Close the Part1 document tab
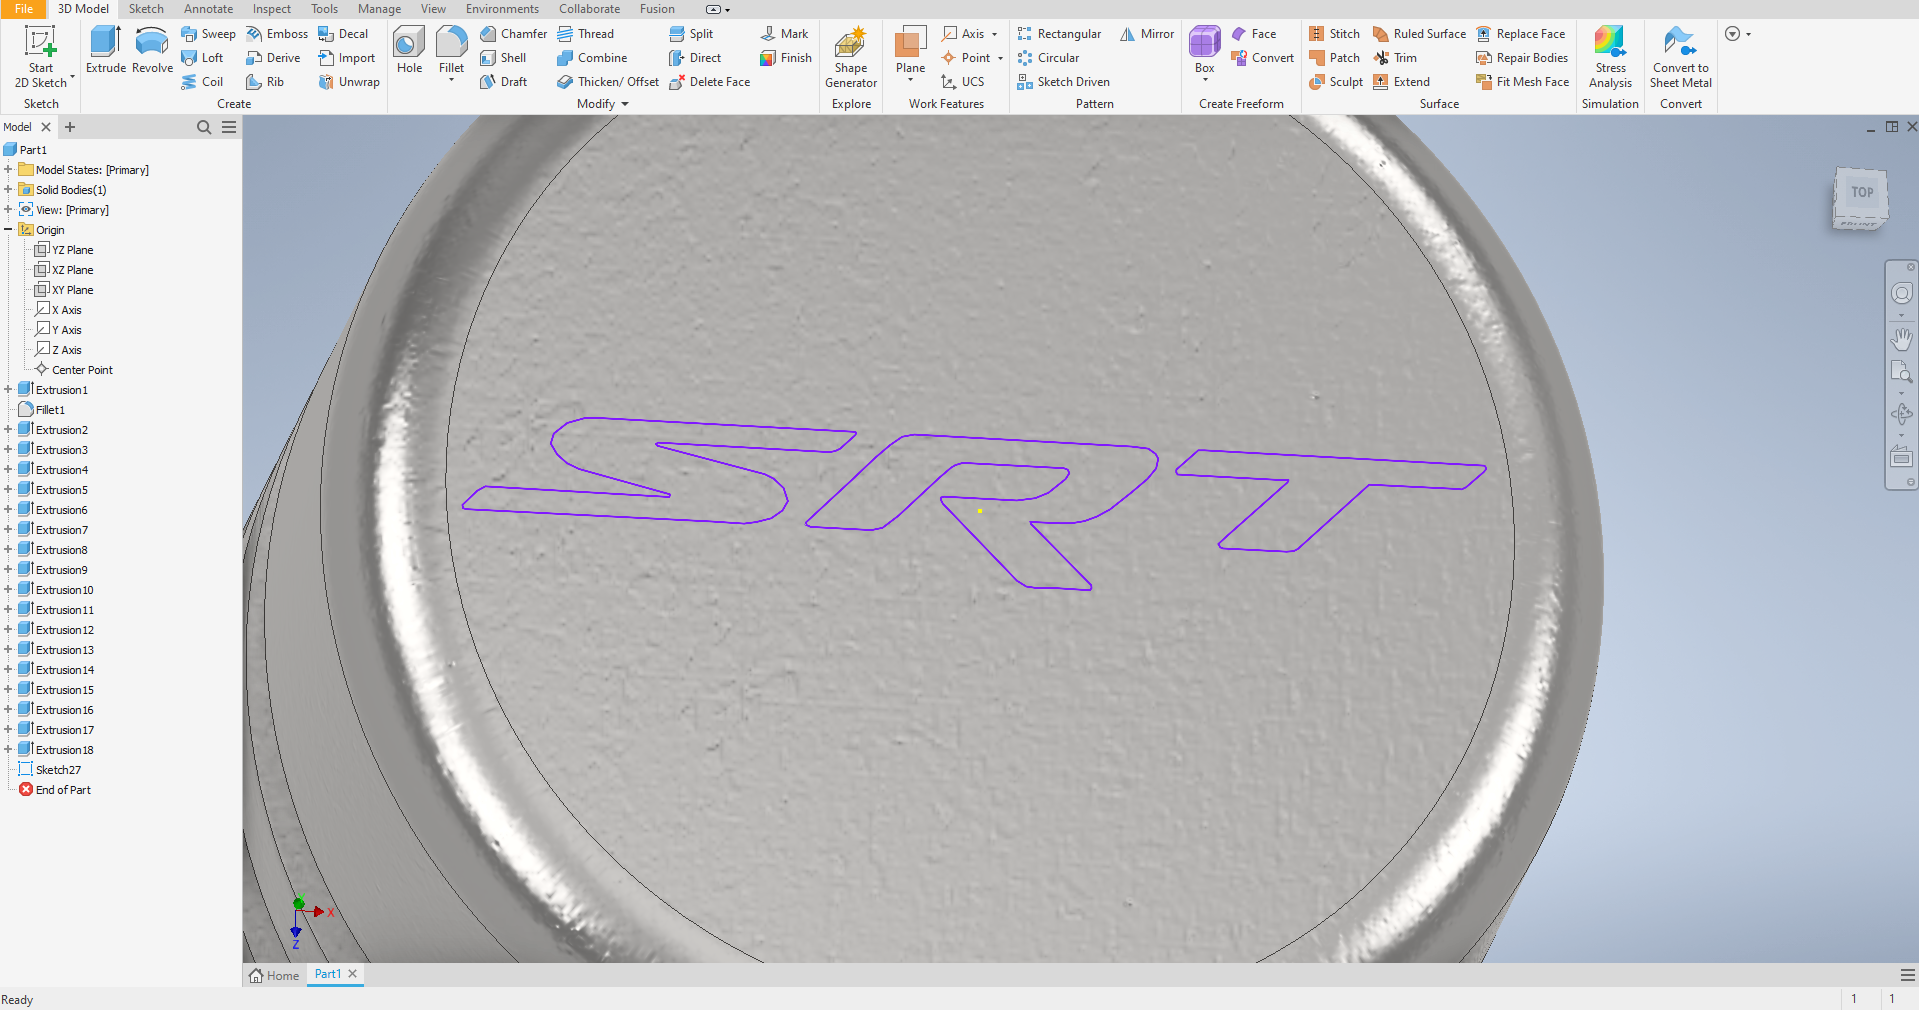 pos(352,974)
